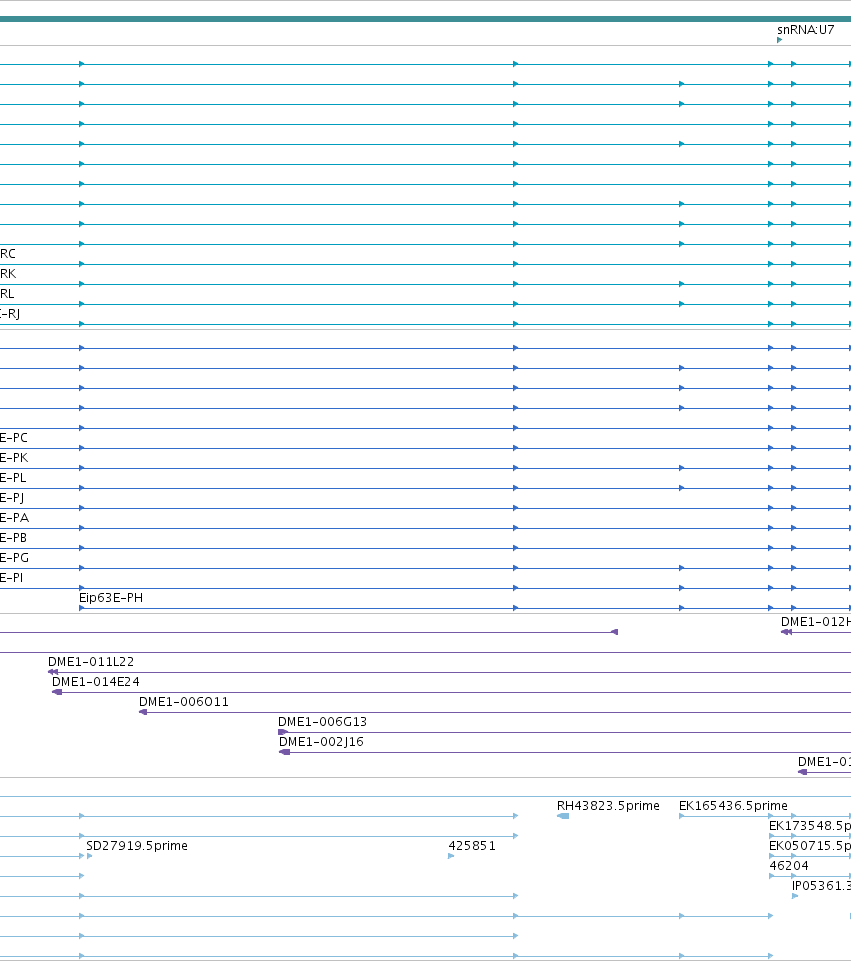Screen dimensions: 851x961
Task: Select the DME1-011L22 clone label
Action: pyautogui.click(x=91, y=662)
